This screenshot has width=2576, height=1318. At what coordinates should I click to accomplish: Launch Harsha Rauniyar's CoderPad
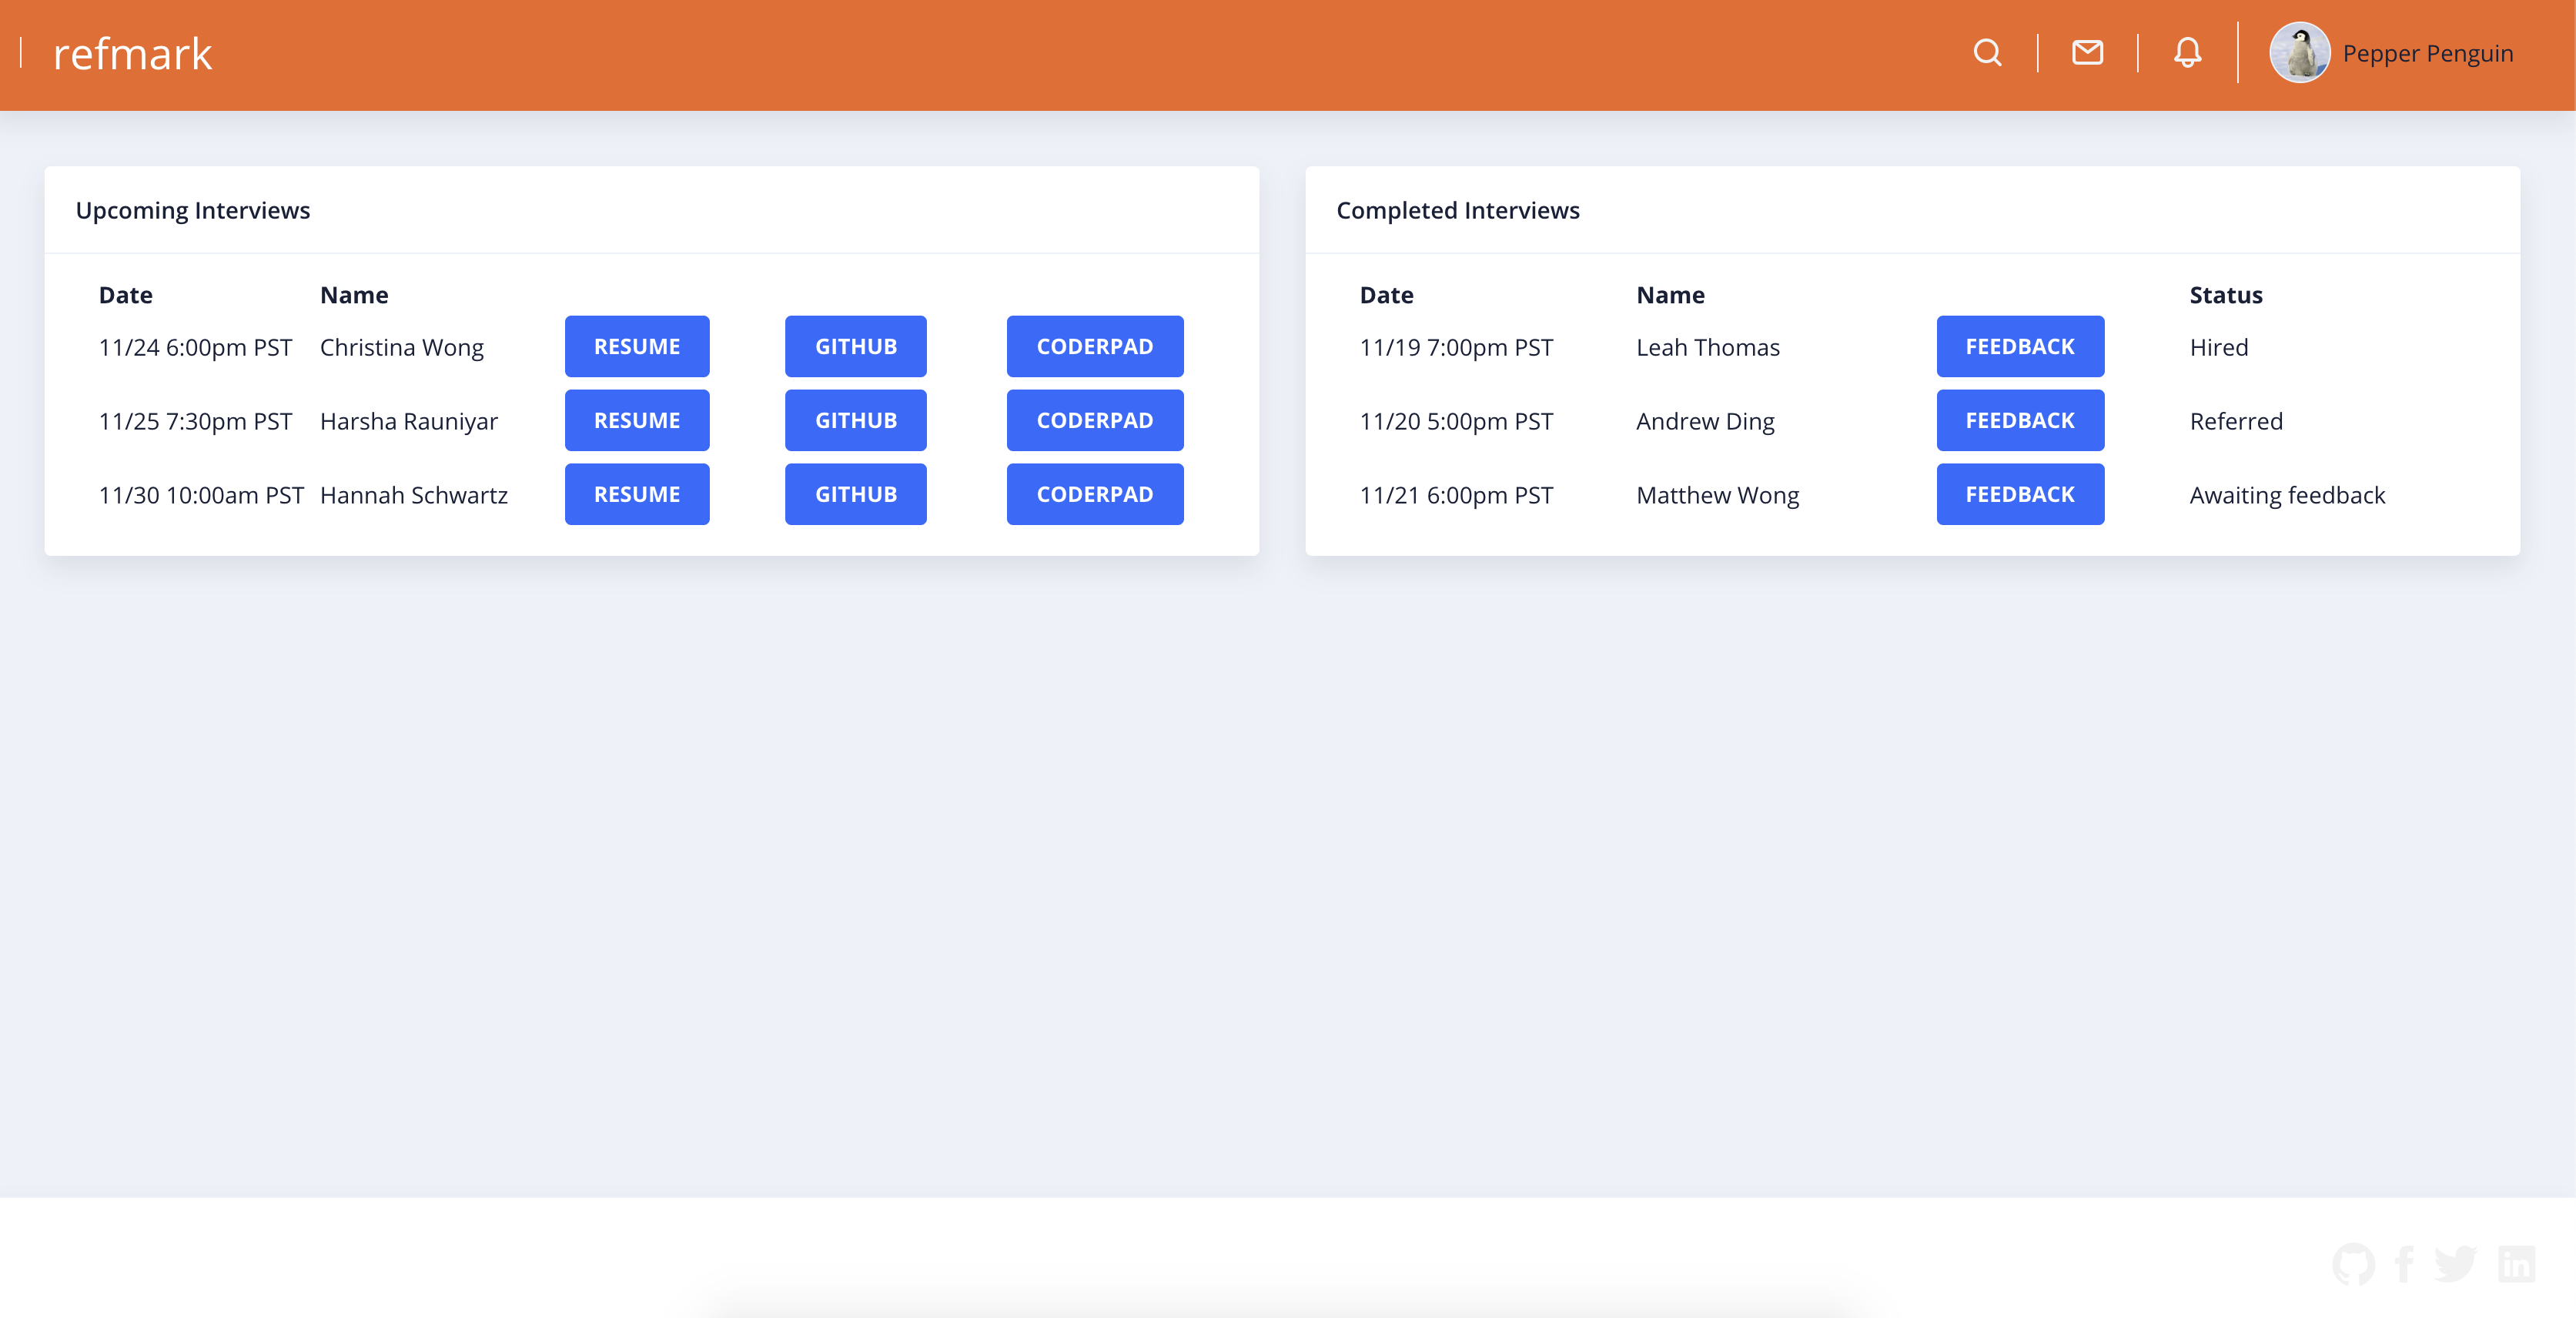[1094, 420]
